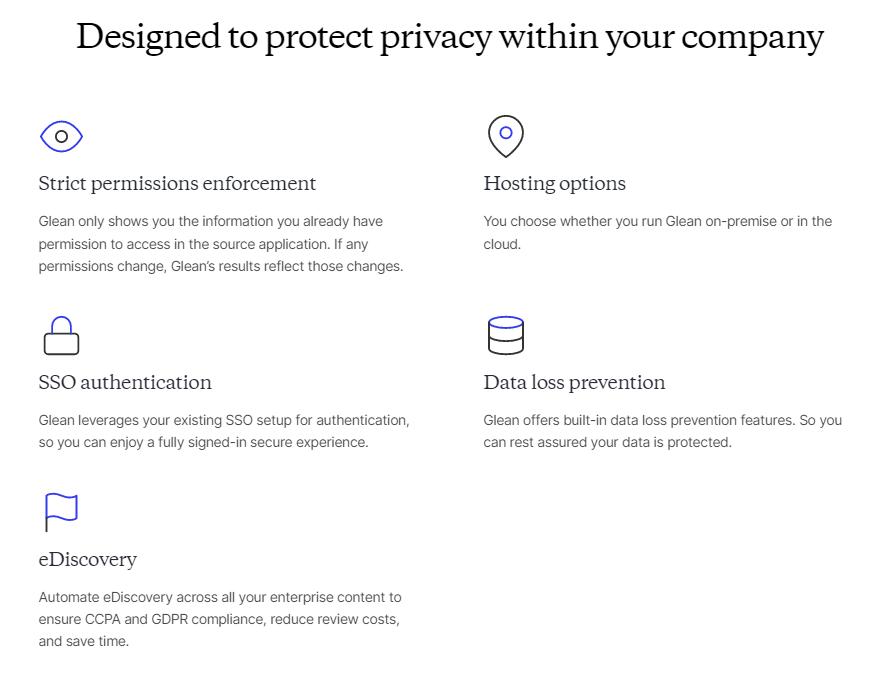The height and width of the screenshot is (680, 882).
Task: Click the existing SSO setup description text
Action: [x=224, y=431]
